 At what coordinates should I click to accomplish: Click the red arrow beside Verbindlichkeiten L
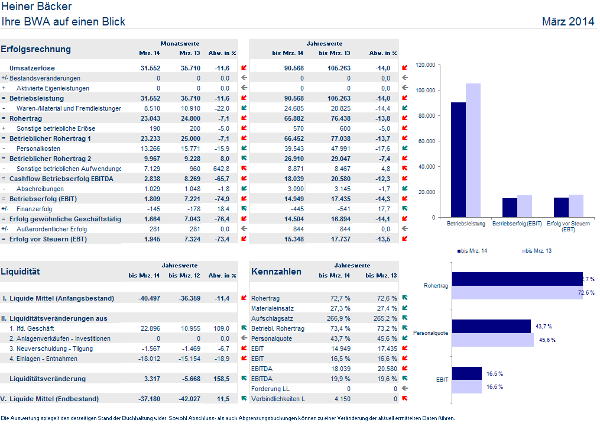pos(405,398)
